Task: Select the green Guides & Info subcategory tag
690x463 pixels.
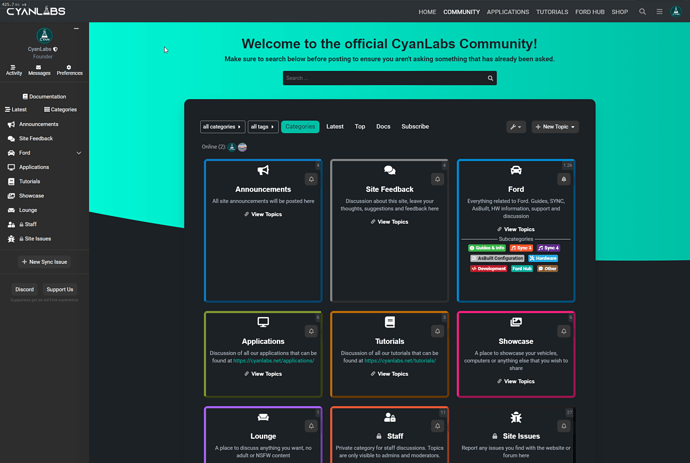Action: pos(487,248)
